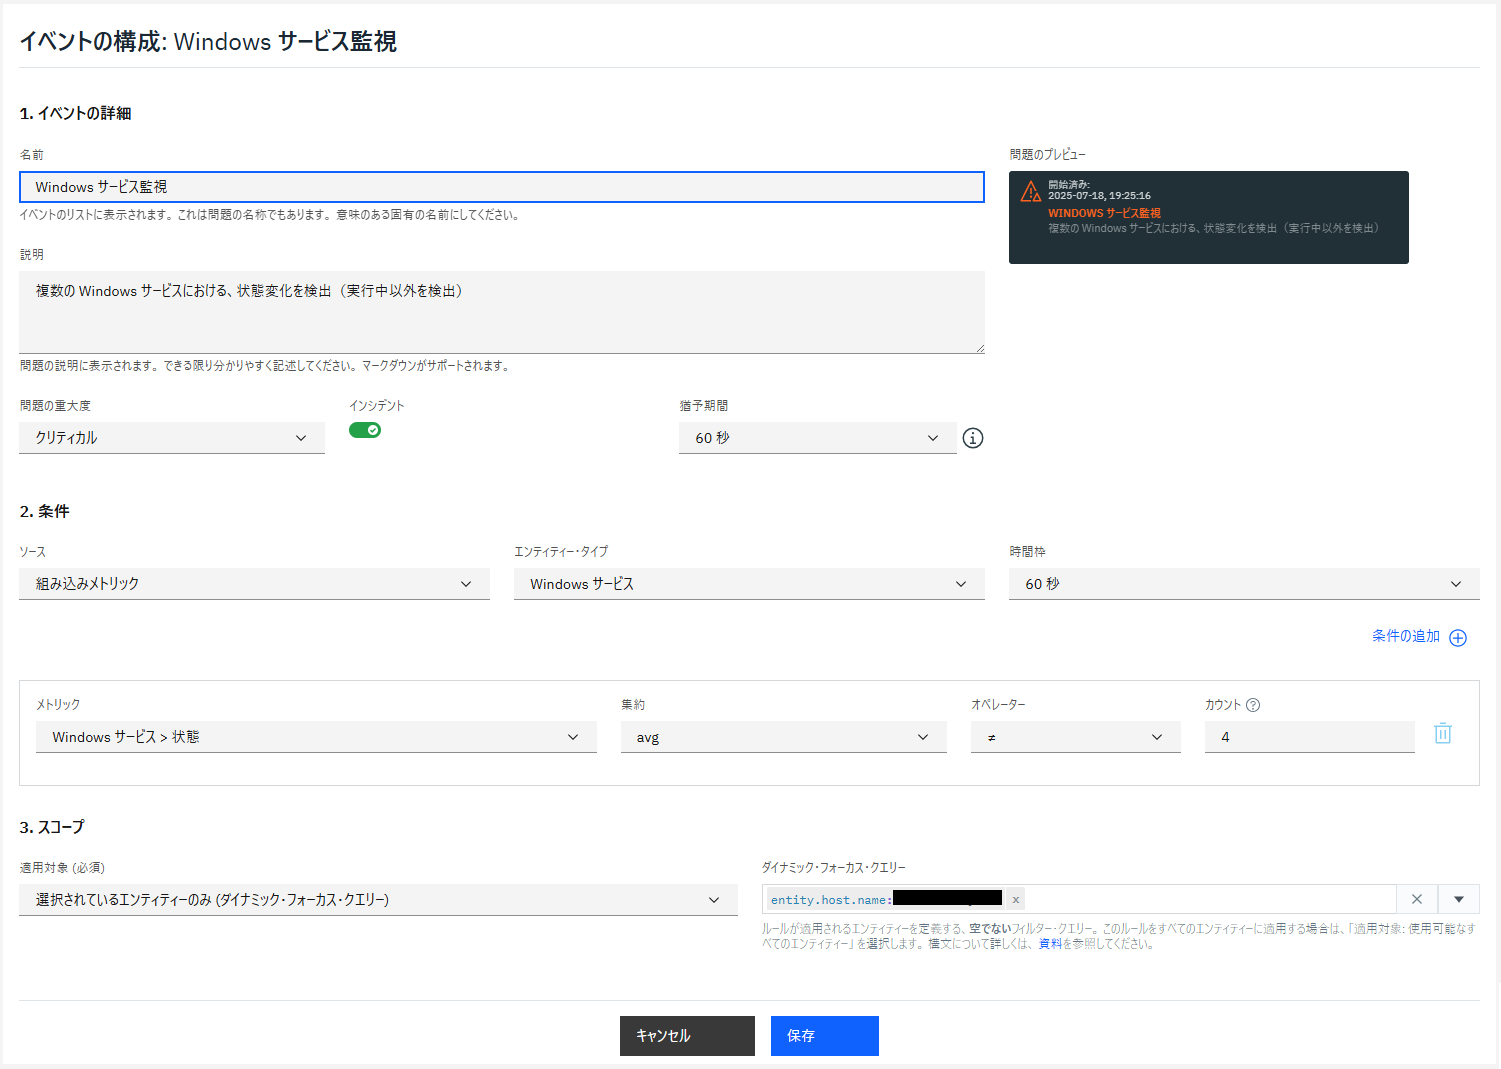Click the '3. スコープ' heading
Viewport: 1501px width, 1069px height.
[52, 828]
